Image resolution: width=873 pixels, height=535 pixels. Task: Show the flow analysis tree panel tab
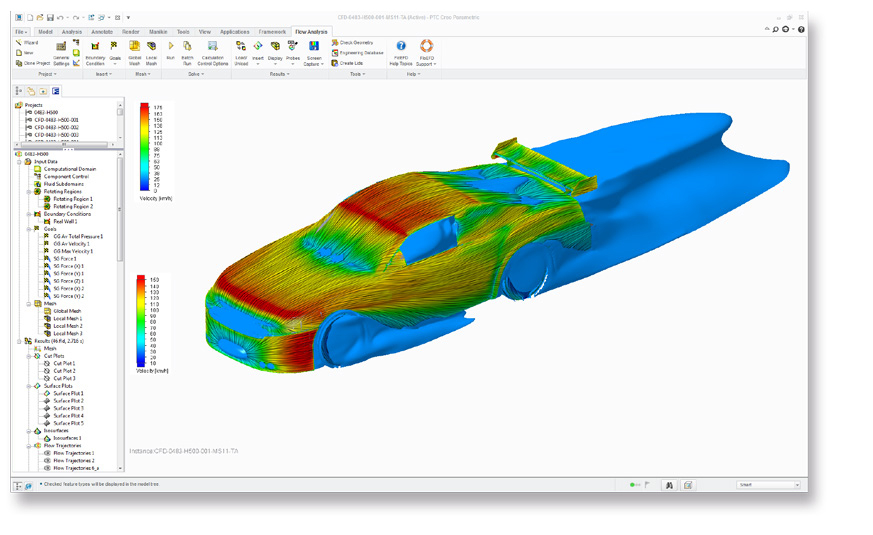click(x=56, y=91)
